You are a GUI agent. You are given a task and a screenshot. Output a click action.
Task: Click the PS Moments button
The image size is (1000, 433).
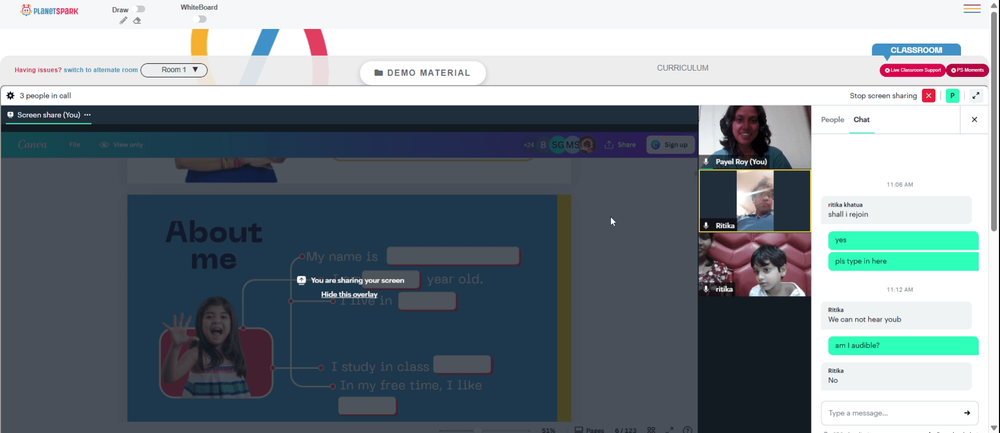(x=967, y=70)
